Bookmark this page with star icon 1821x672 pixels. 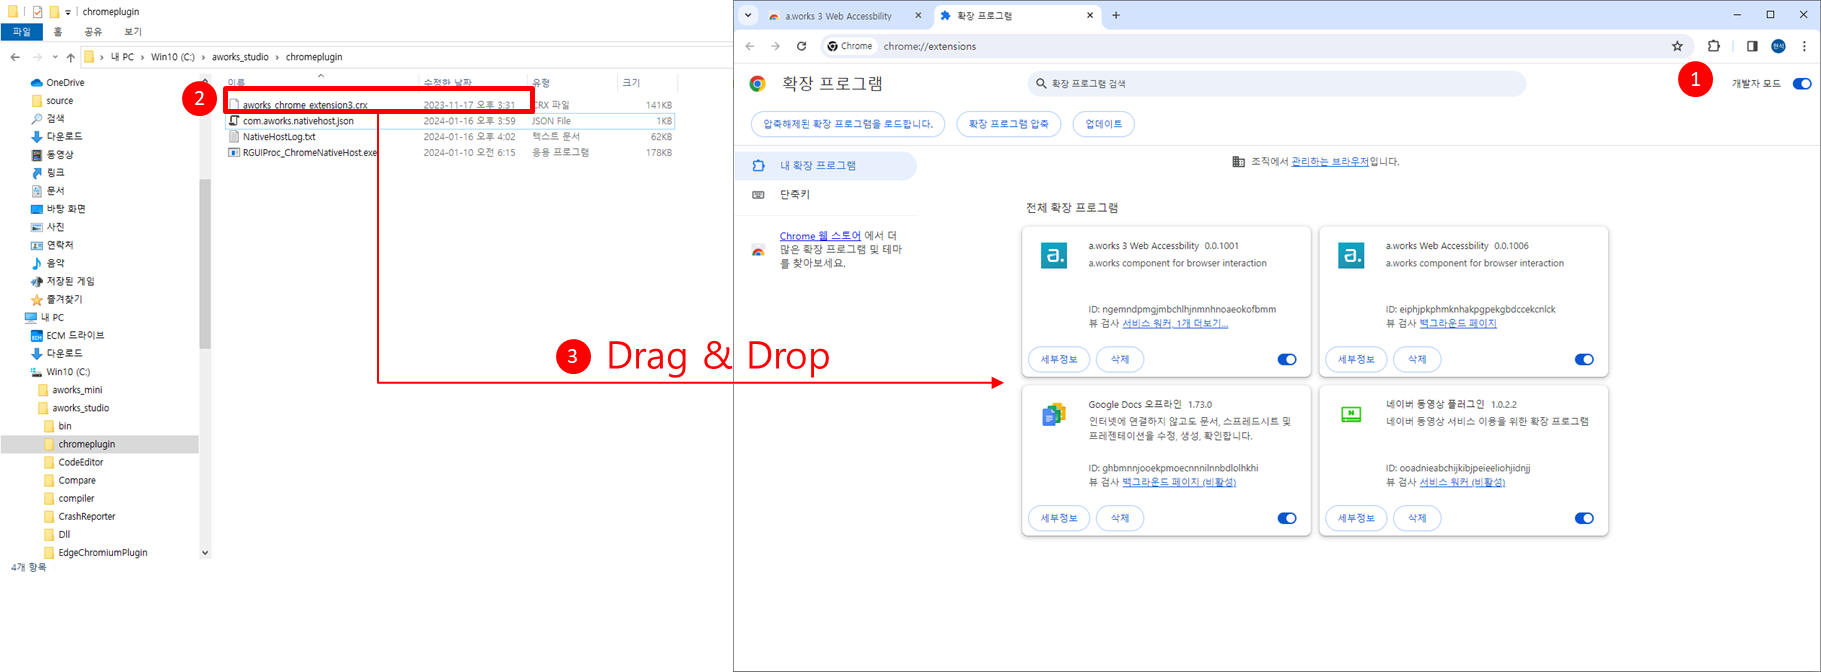[x=1677, y=46]
